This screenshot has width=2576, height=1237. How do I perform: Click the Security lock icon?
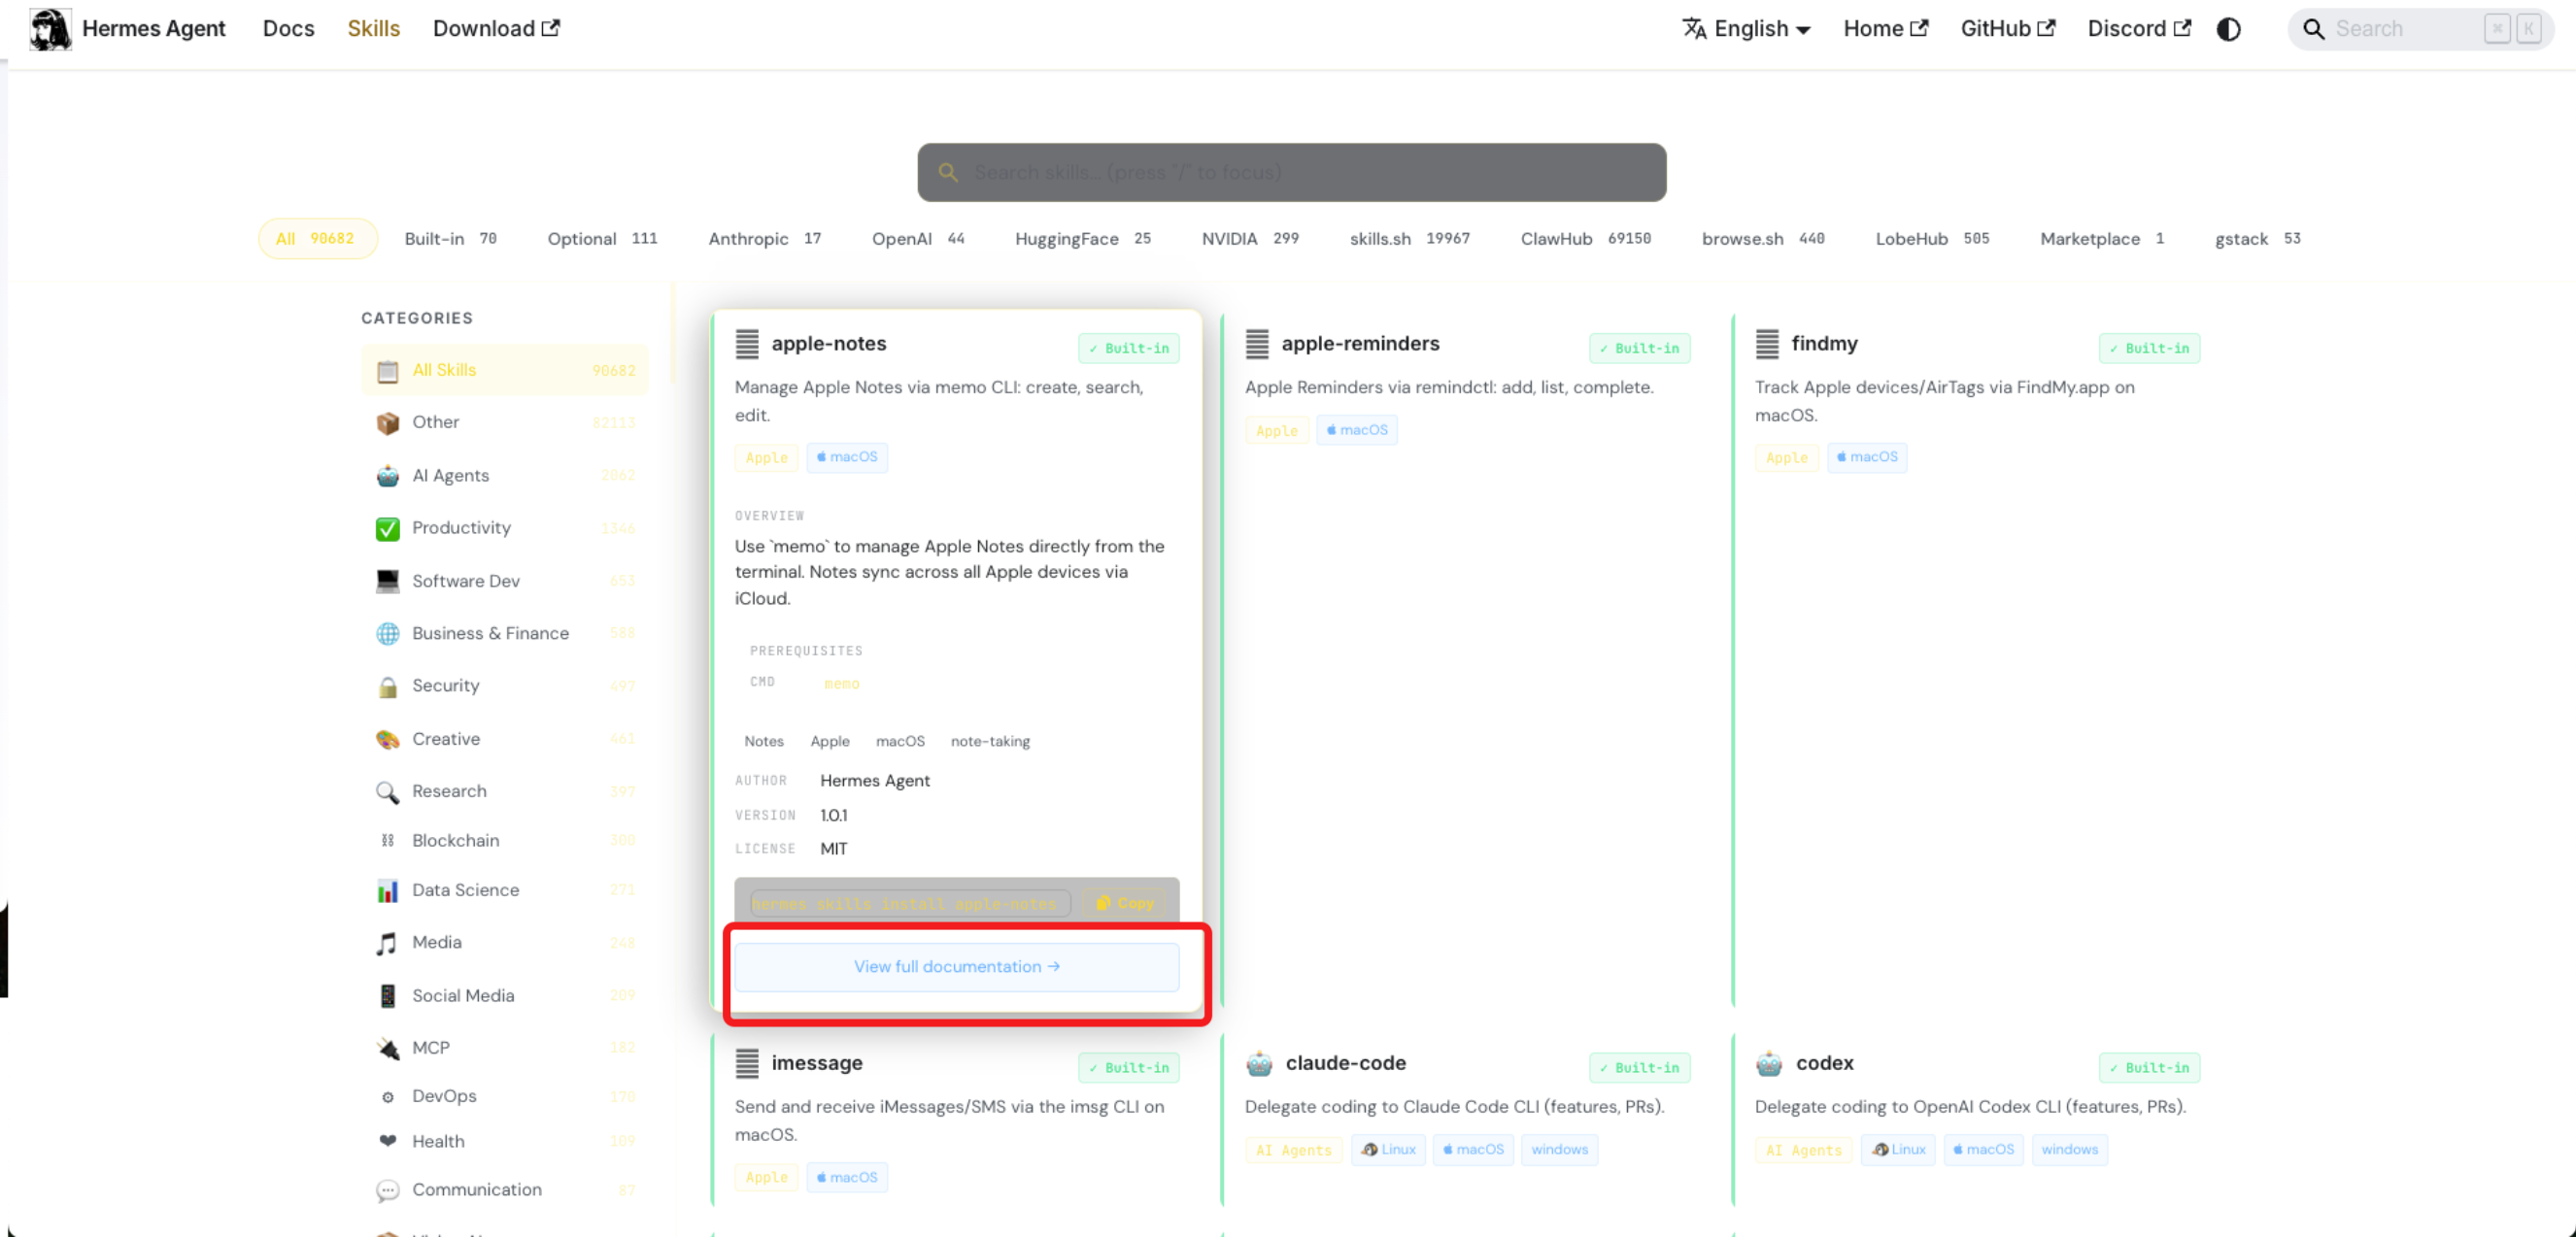pos(387,686)
